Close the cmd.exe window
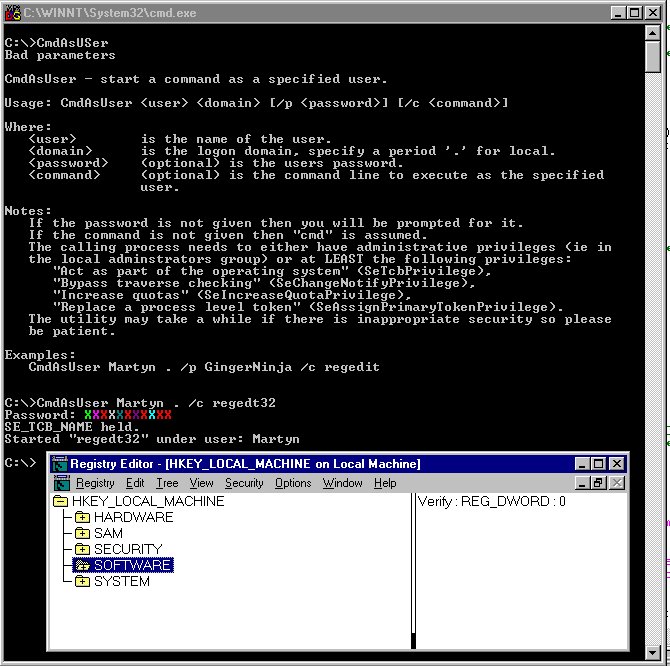Viewport: 670px width, 666px height. coord(653,13)
